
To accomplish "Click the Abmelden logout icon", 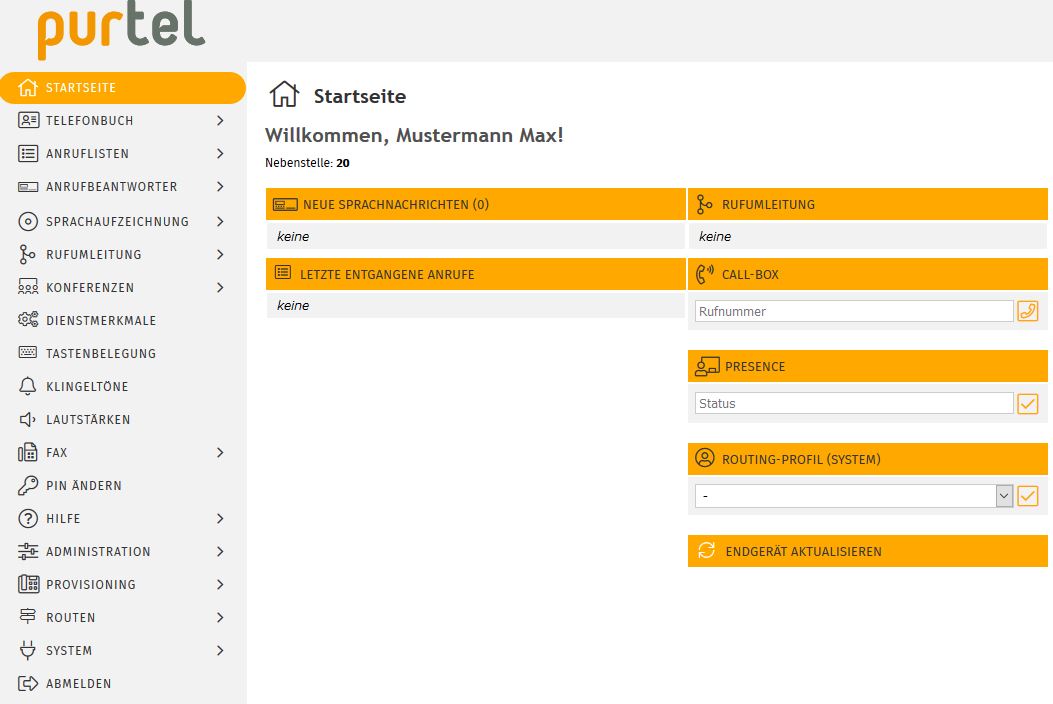I will [x=28, y=683].
